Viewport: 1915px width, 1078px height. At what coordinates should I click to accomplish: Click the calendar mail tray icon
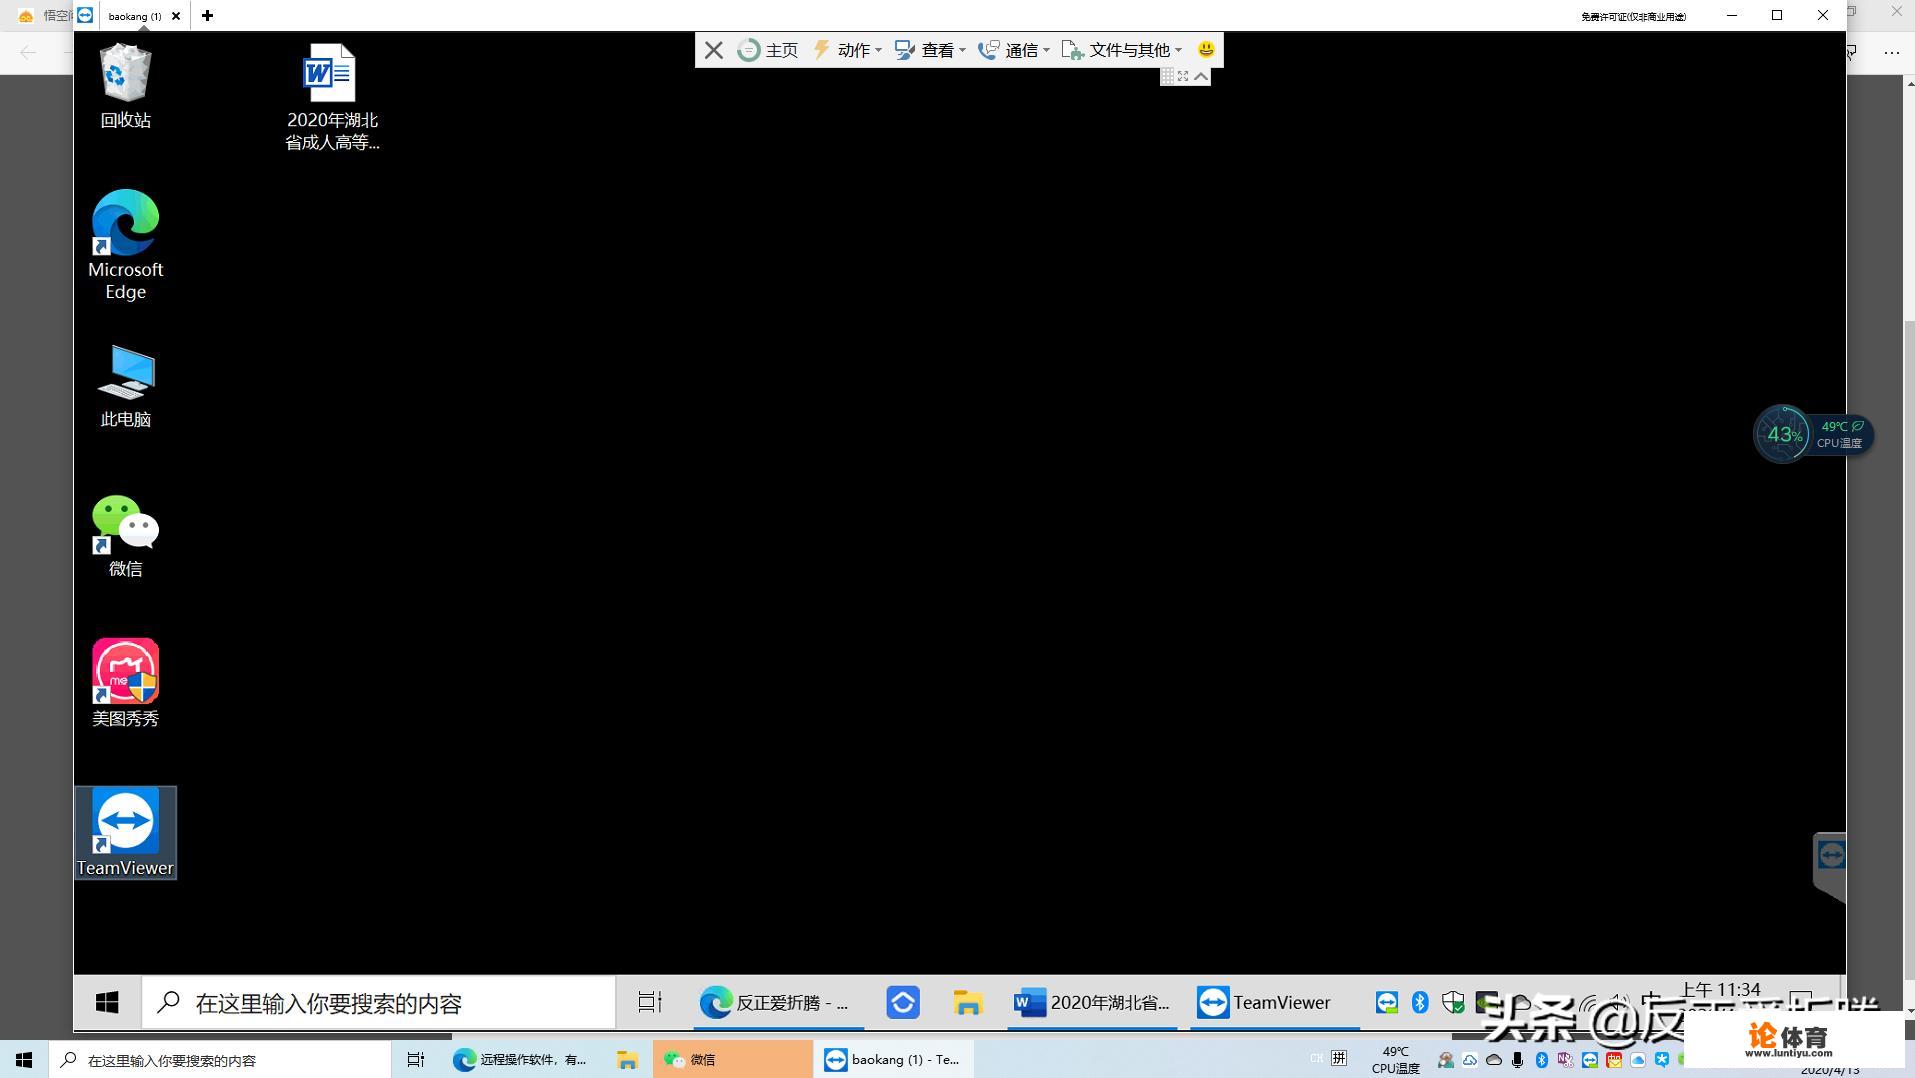pos(1613,1059)
